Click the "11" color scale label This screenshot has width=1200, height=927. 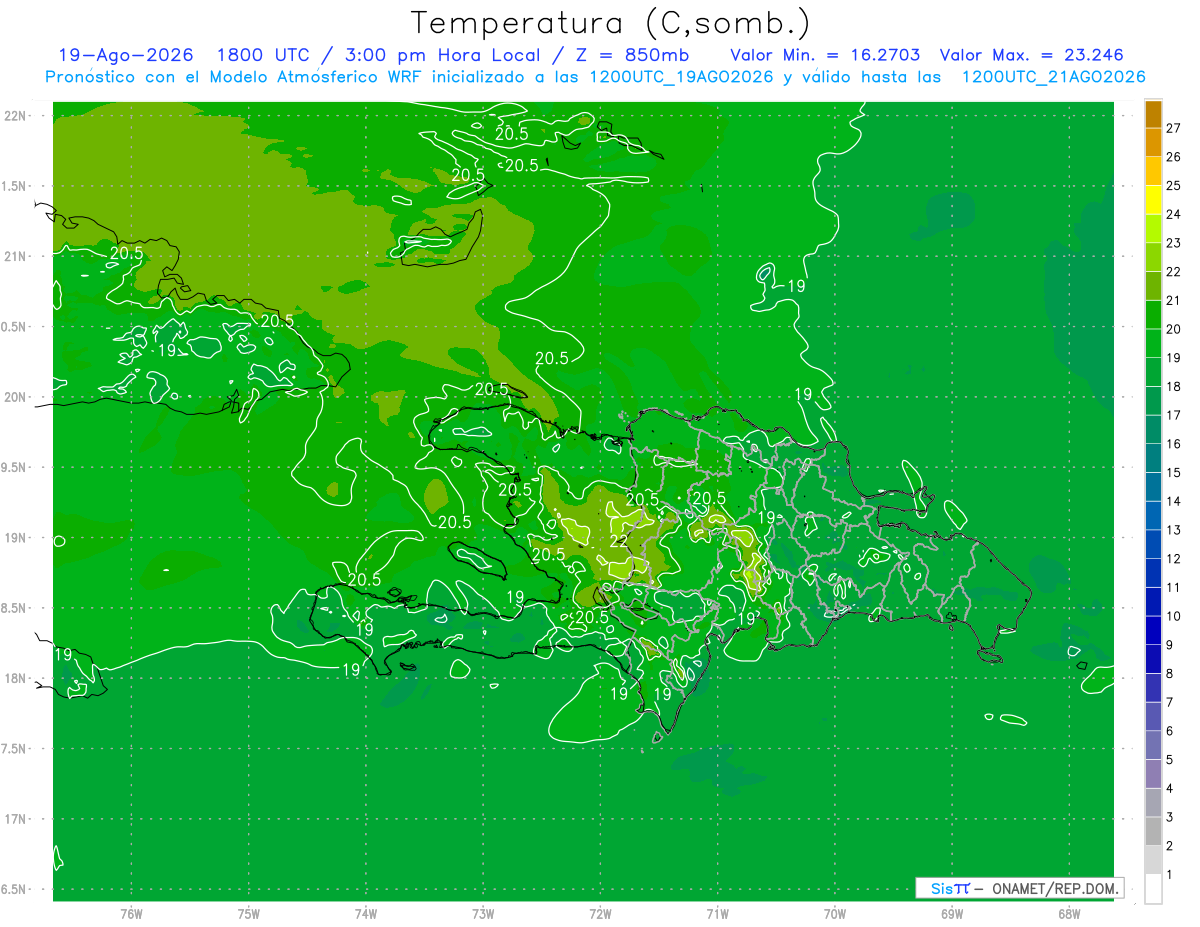coord(1174,587)
